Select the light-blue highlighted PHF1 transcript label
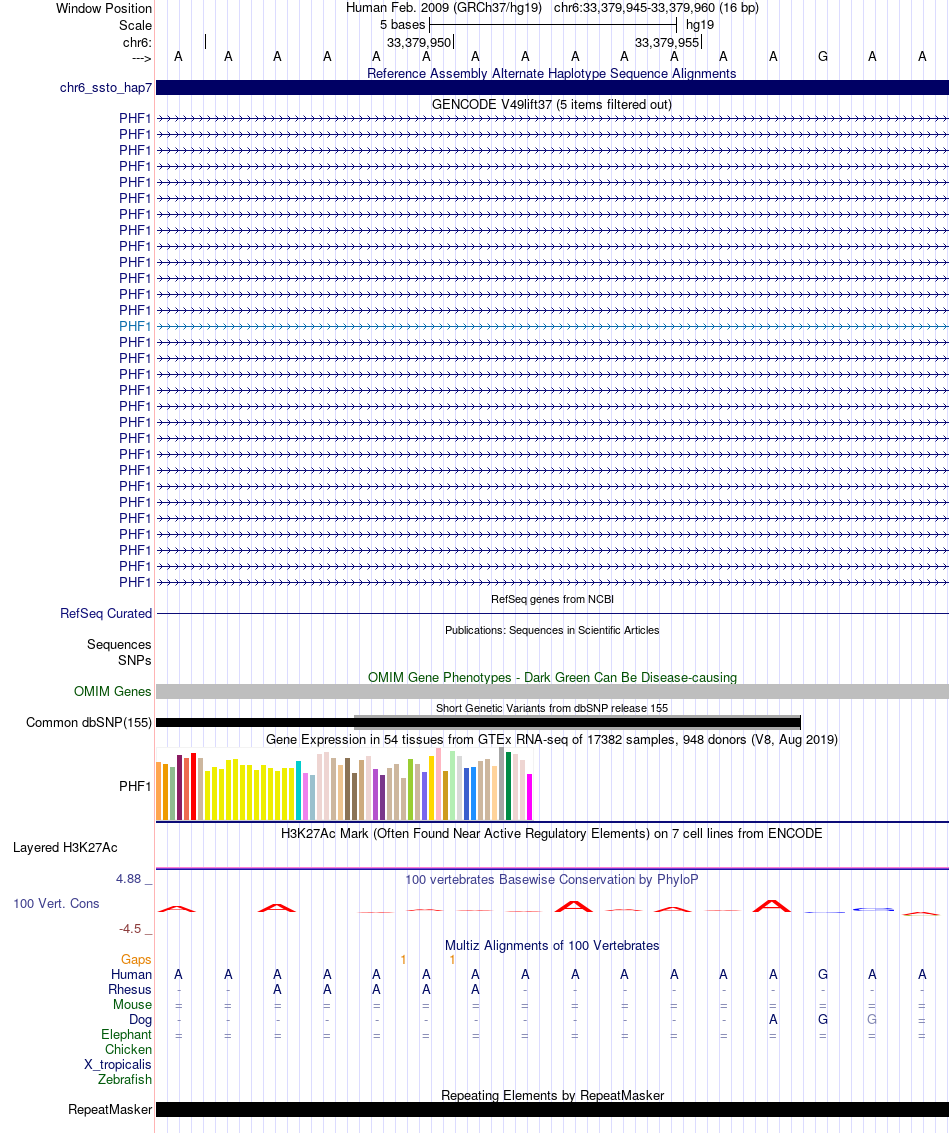The height and width of the screenshot is (1133, 950). click(x=135, y=327)
